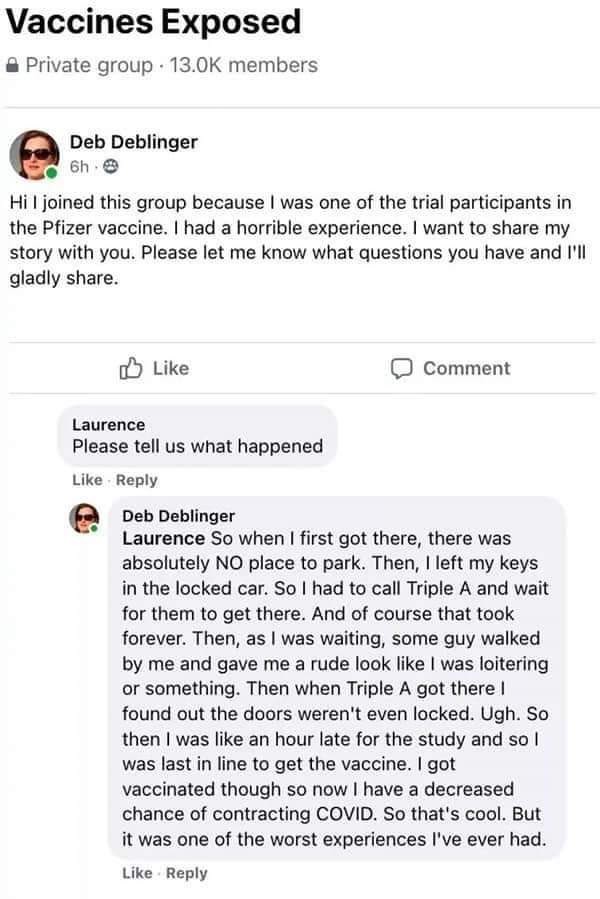Reply to Laurence's comment
600x899 pixels.
pyautogui.click(x=137, y=480)
